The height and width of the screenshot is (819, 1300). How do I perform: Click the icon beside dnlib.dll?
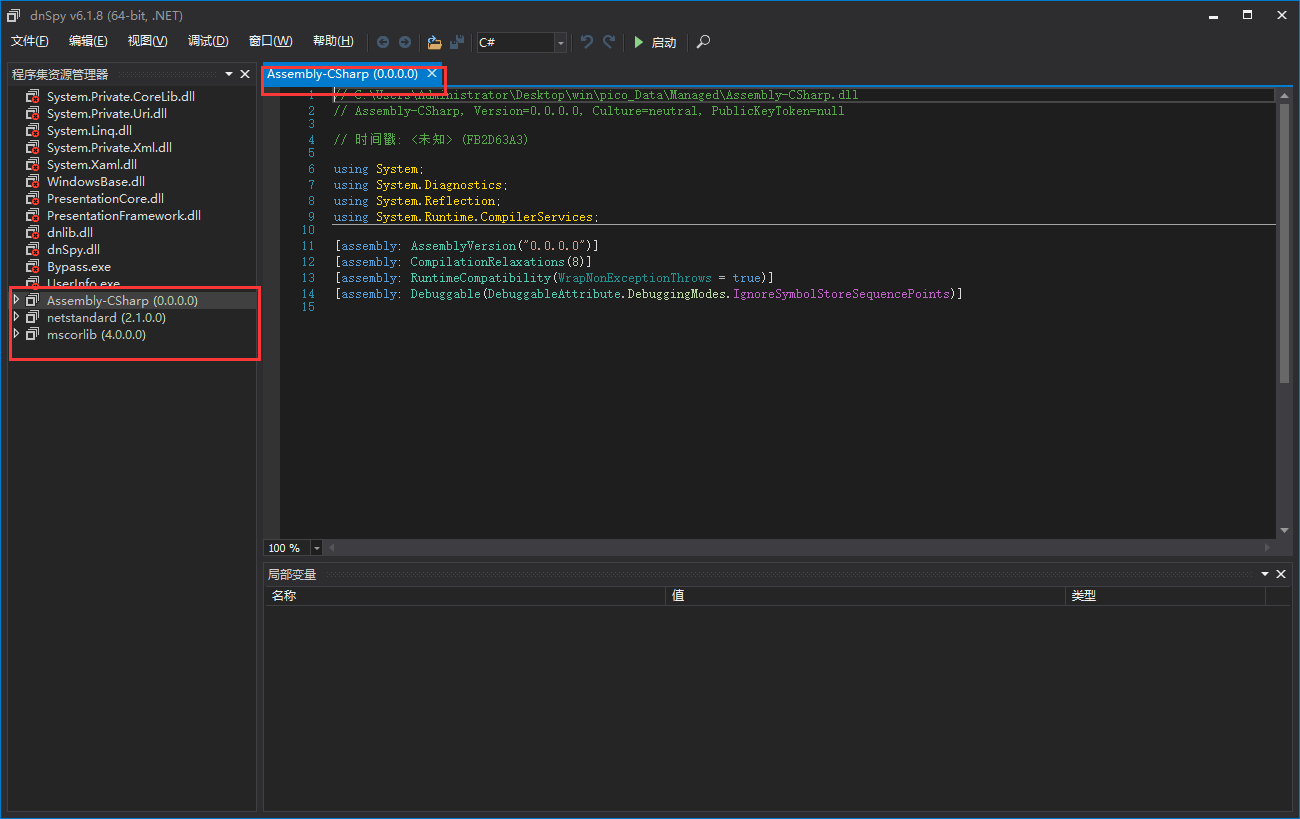pos(32,233)
